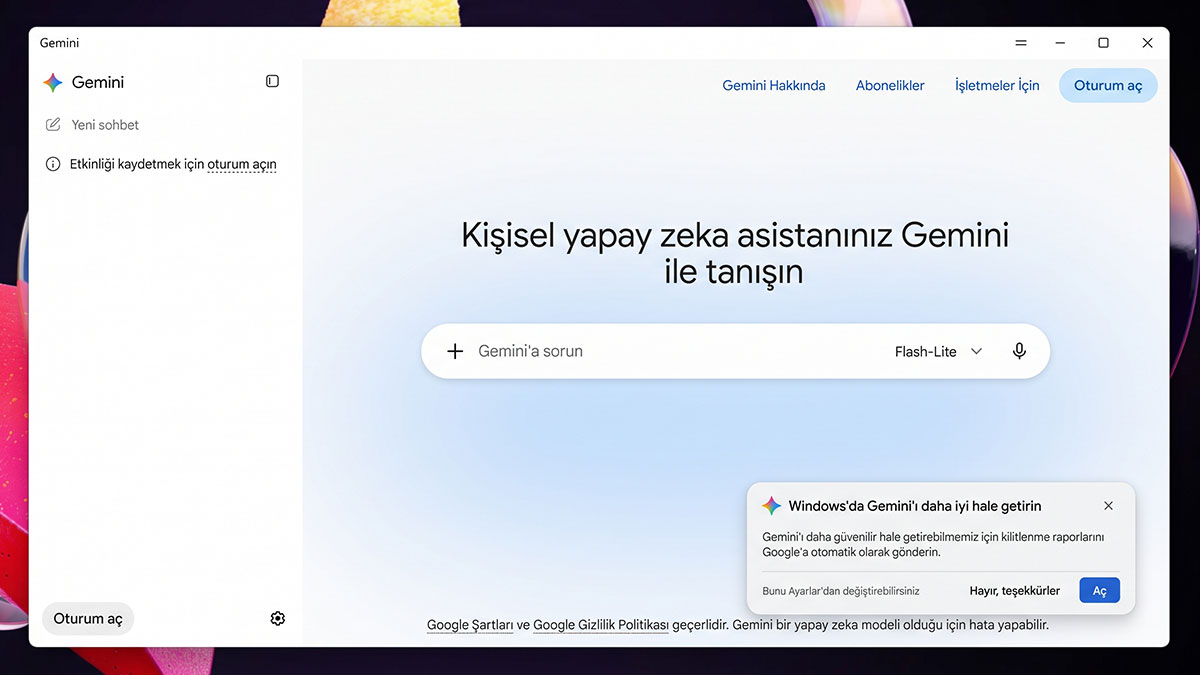Click Kişisel yapay zeka asistanınız heading
The height and width of the screenshot is (675, 1200).
click(735, 253)
